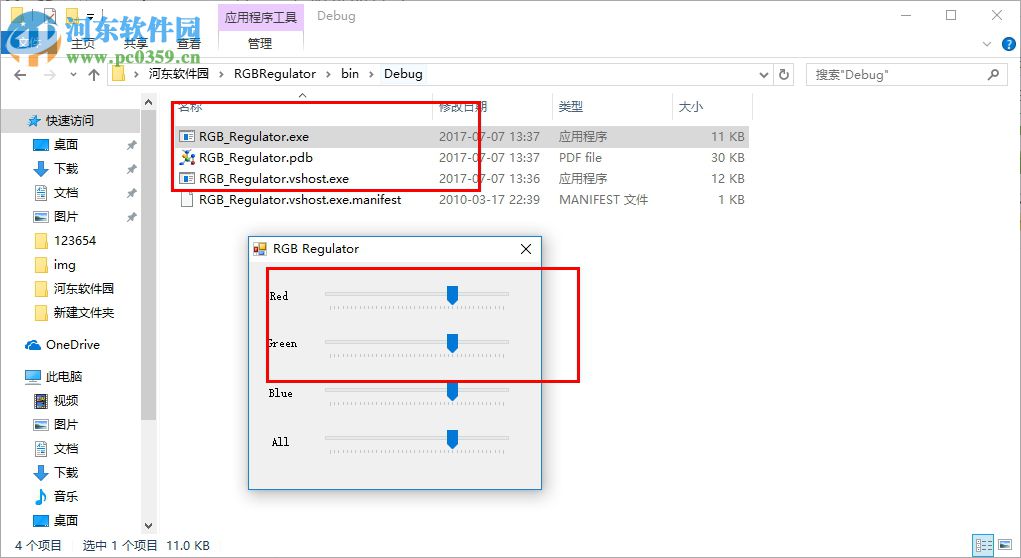This screenshot has height=558, width=1021.
Task: Open the img folder in sidebar
Action: tap(55, 265)
